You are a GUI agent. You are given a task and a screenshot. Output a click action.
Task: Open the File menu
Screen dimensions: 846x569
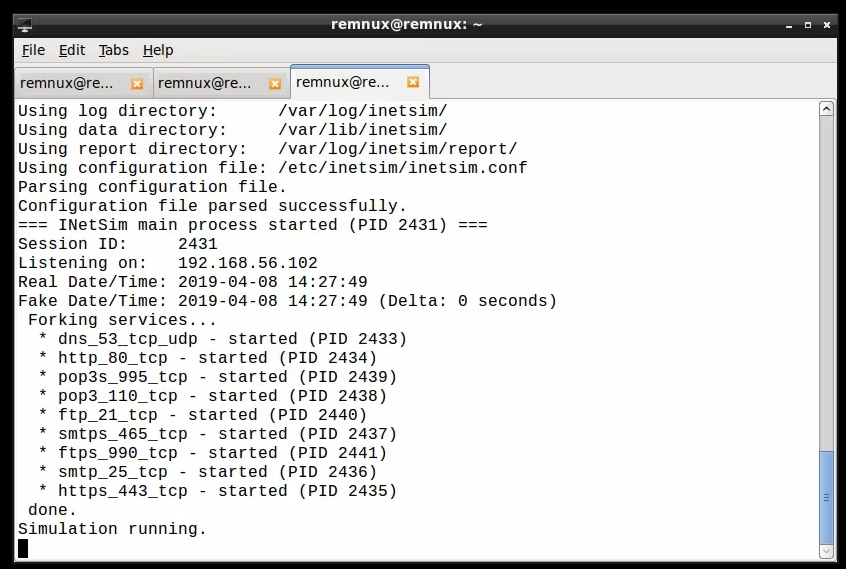pos(33,50)
